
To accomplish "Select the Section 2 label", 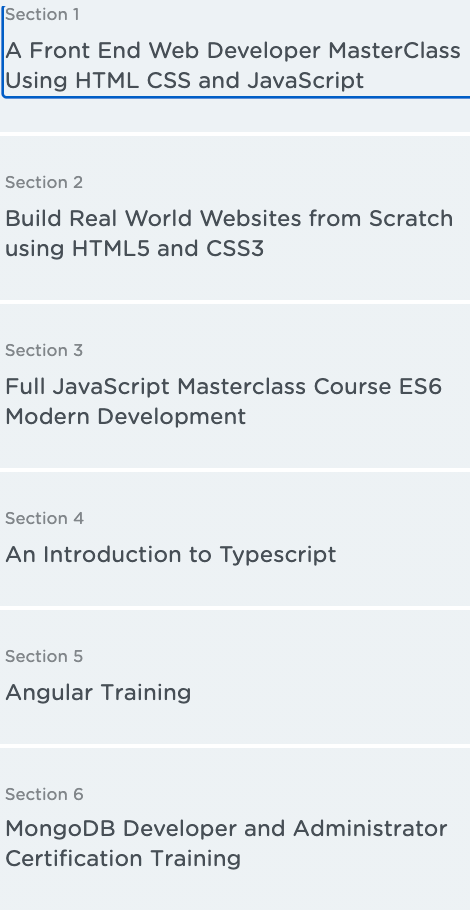I will [x=44, y=182].
